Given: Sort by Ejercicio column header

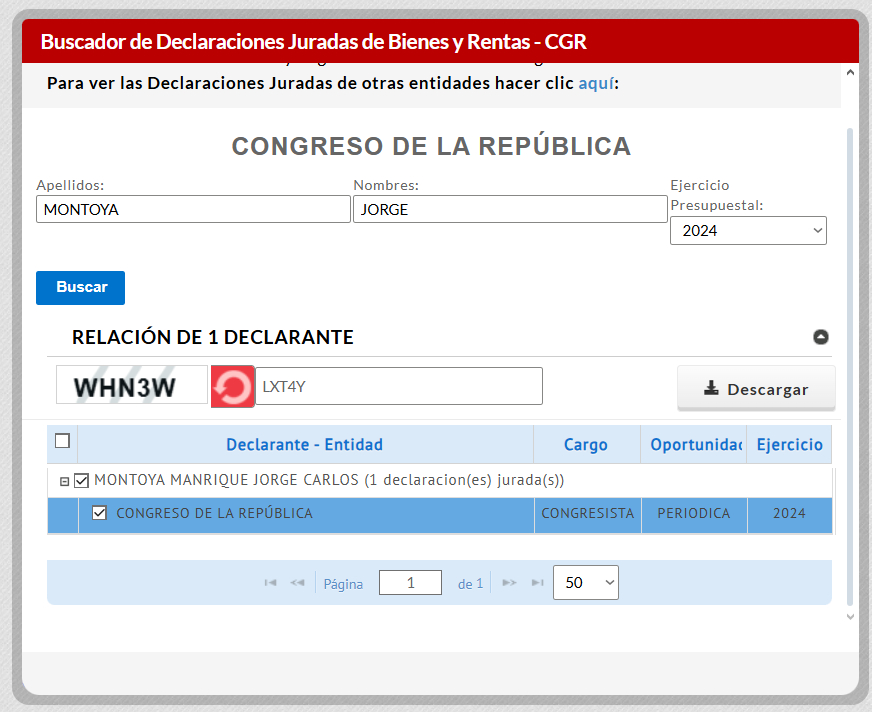Looking at the screenshot, I should pos(790,444).
